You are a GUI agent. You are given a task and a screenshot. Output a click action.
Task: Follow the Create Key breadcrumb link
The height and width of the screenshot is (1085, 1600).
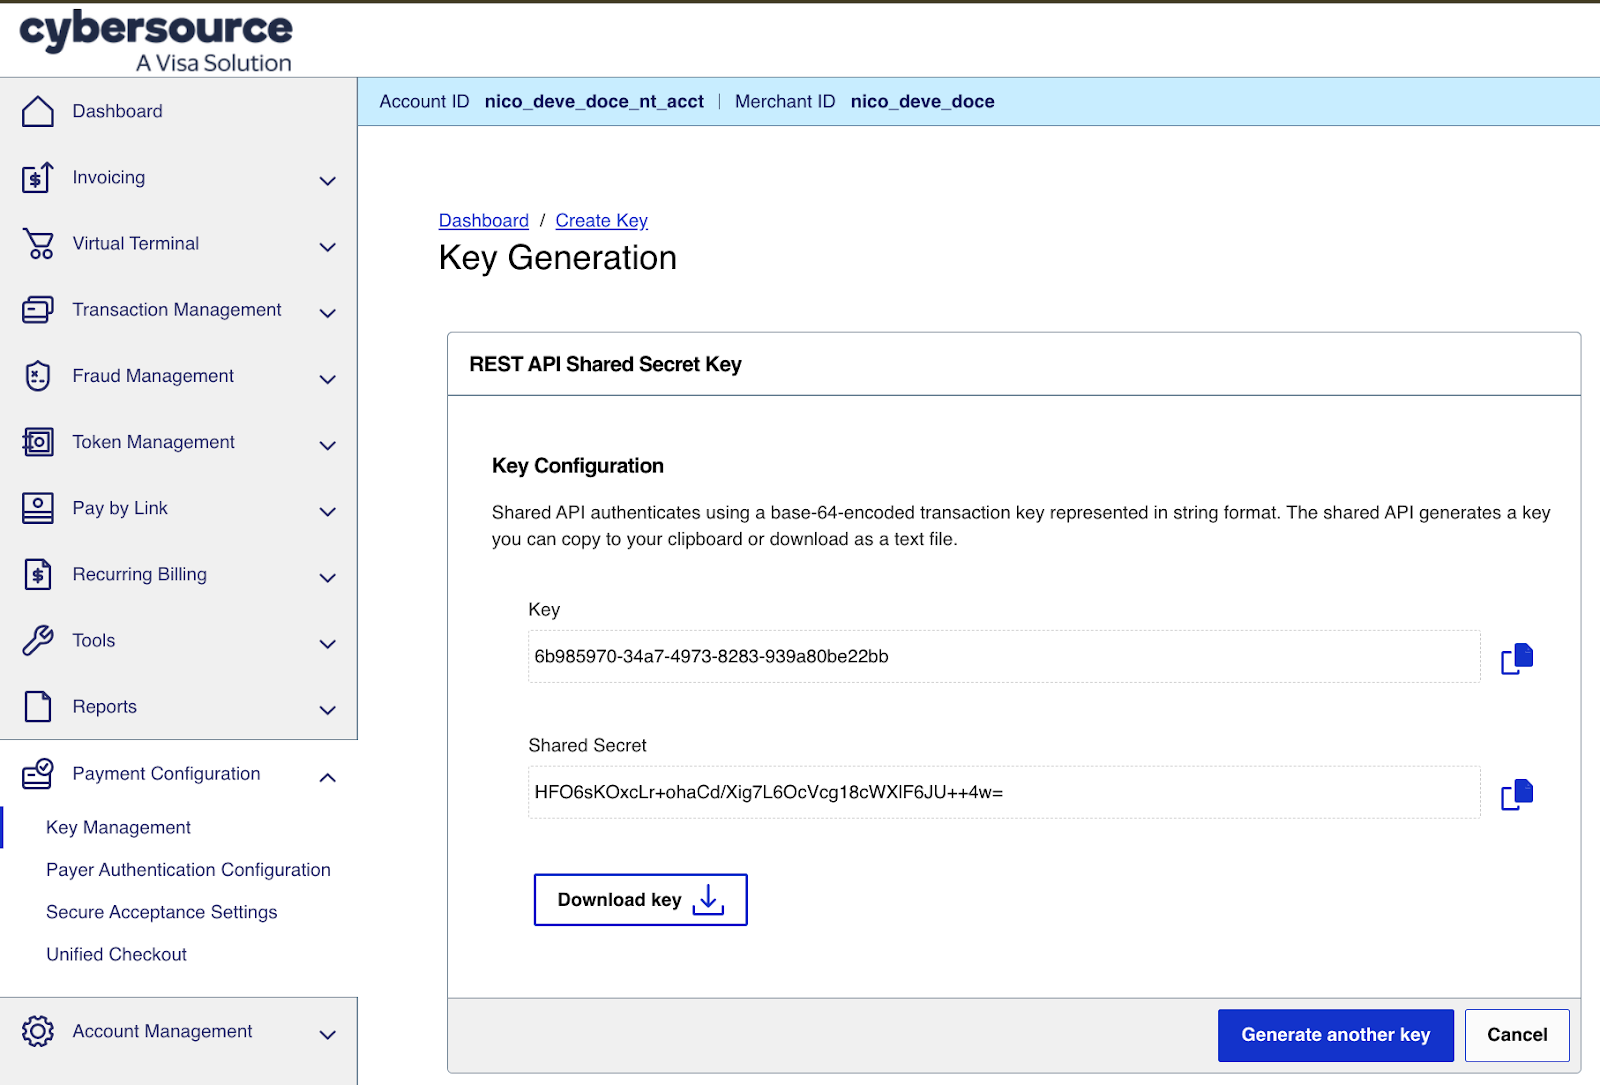click(601, 221)
